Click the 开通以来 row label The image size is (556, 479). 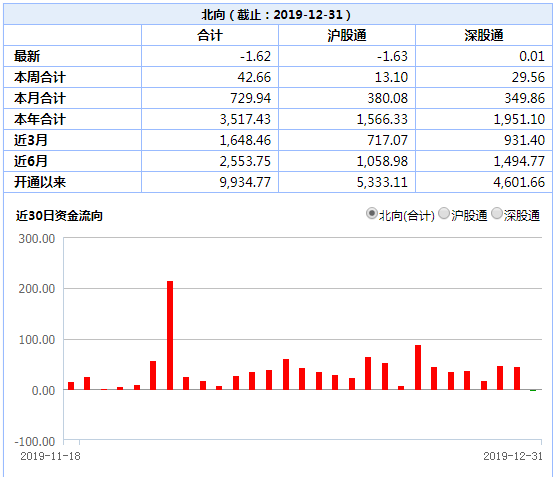[x=40, y=182]
